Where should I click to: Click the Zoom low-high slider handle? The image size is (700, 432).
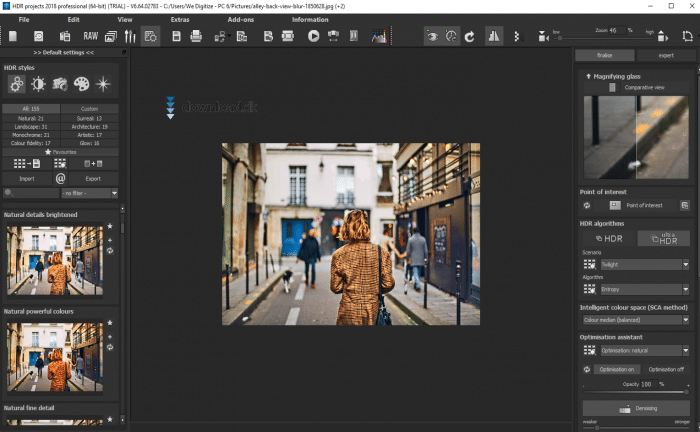(x=559, y=38)
